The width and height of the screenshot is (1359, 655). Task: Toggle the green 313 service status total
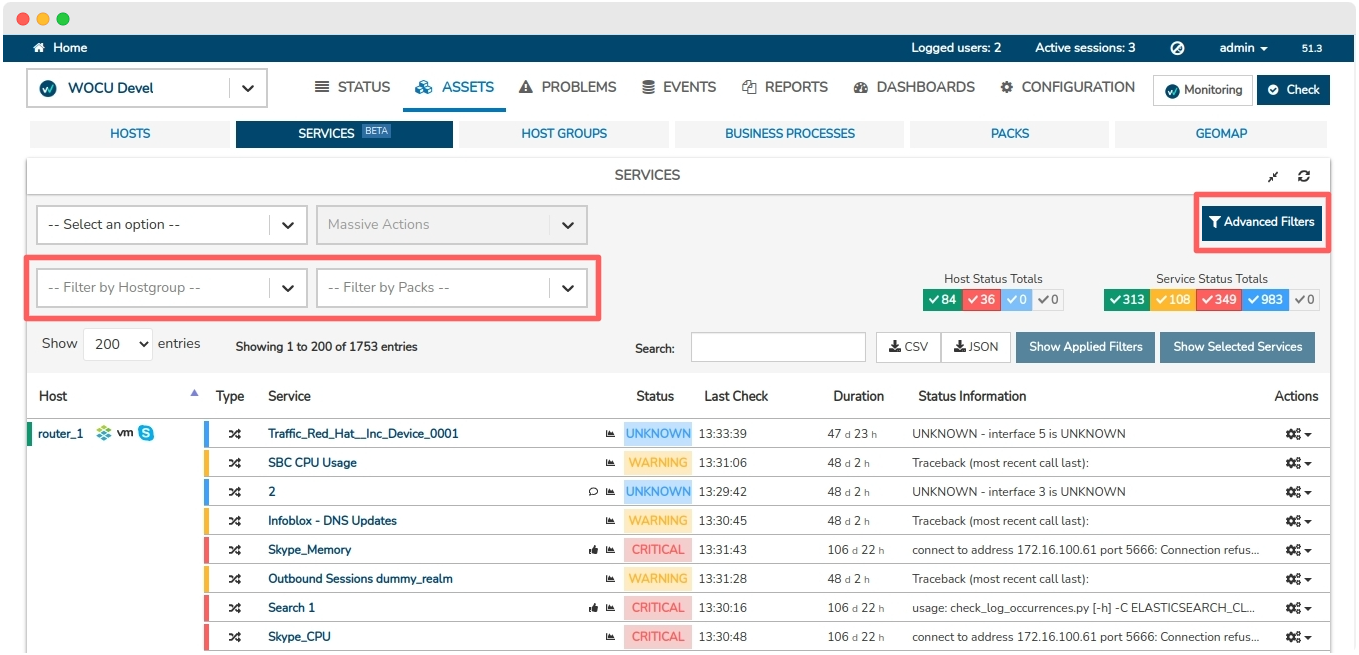pos(1127,300)
